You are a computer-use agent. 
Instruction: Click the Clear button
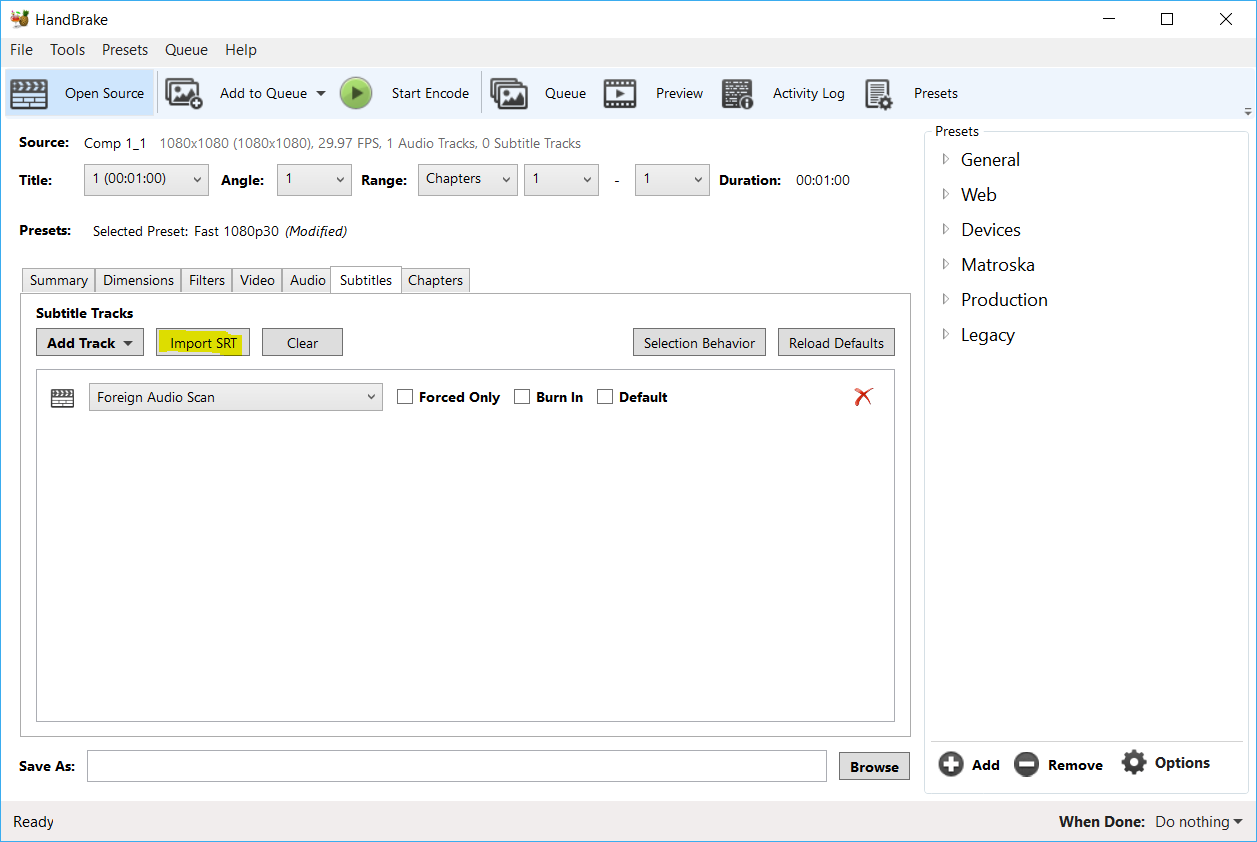coord(302,343)
